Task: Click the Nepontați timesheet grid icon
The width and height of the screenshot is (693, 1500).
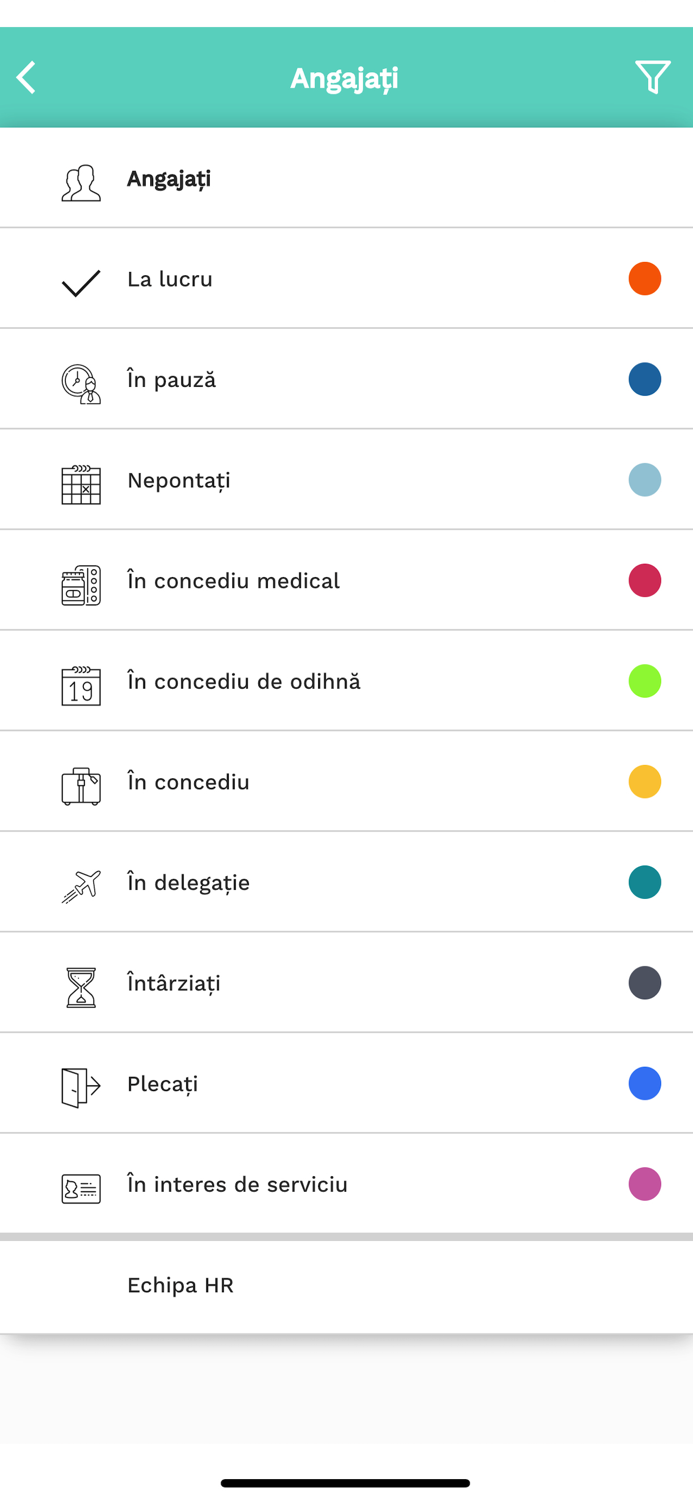Action: [x=81, y=480]
